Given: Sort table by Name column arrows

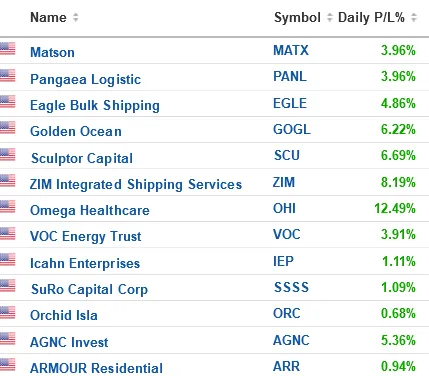Looking at the screenshot, I should pyautogui.click(x=76, y=17).
